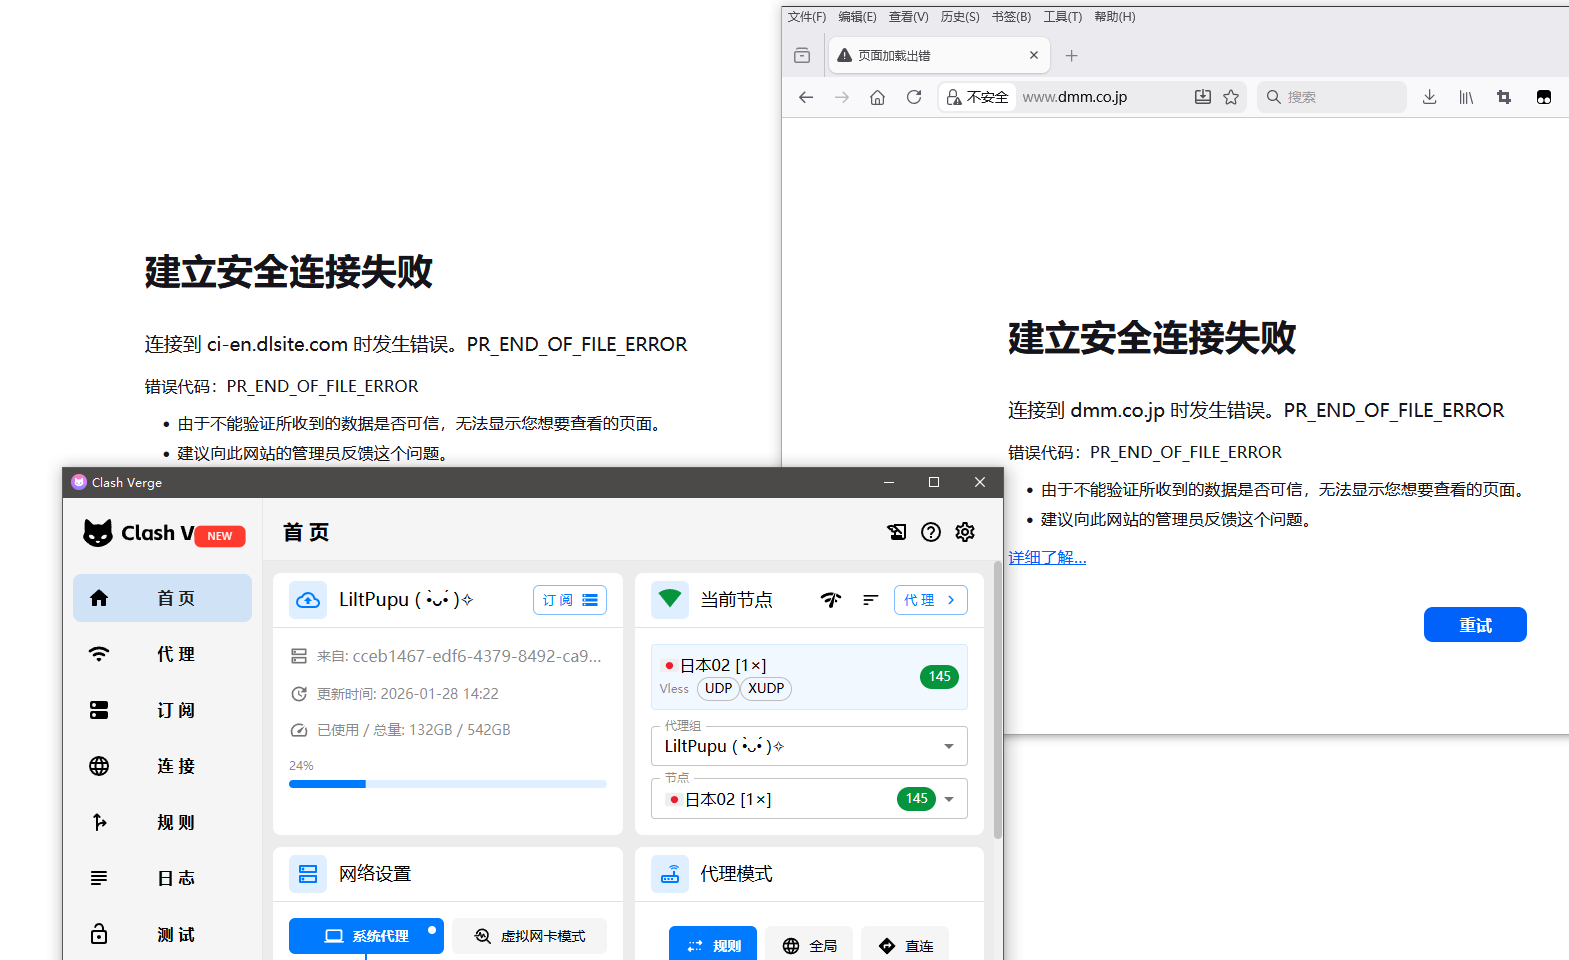Click the settings gear in Clash Verge header
The width and height of the screenshot is (1569, 960).
pyautogui.click(x=964, y=532)
